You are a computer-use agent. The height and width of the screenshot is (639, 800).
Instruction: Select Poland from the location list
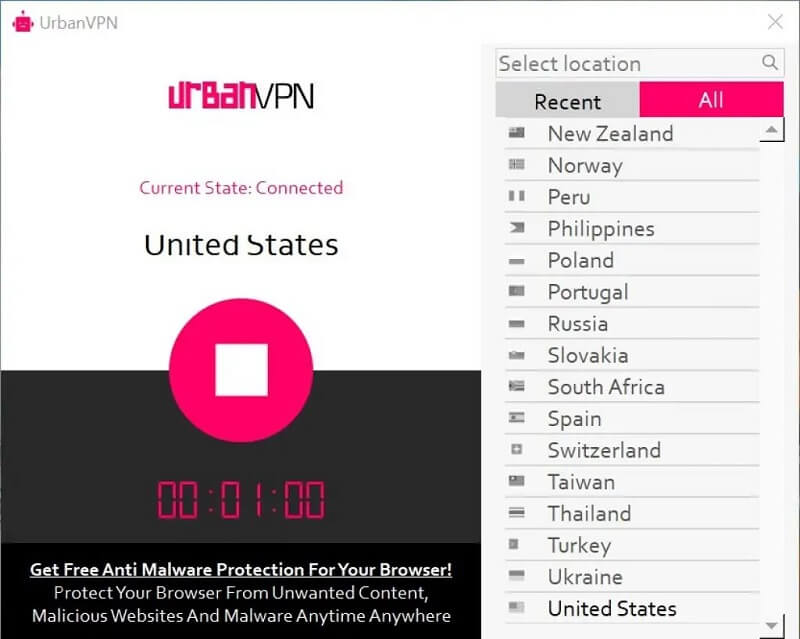tap(581, 260)
